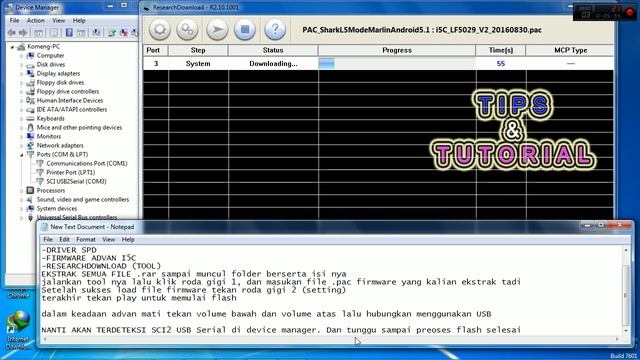
Task: Open Notepad Edit menu
Action: coord(64,240)
